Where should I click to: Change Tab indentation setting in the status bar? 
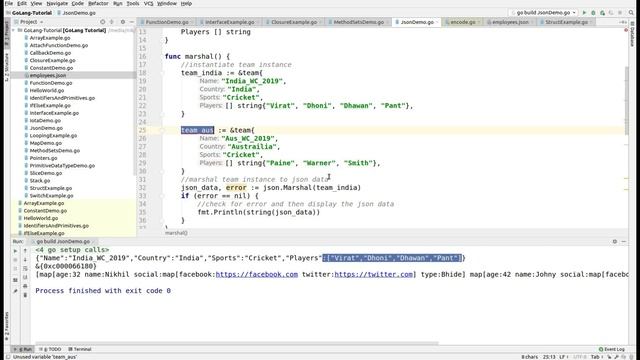pos(596,357)
